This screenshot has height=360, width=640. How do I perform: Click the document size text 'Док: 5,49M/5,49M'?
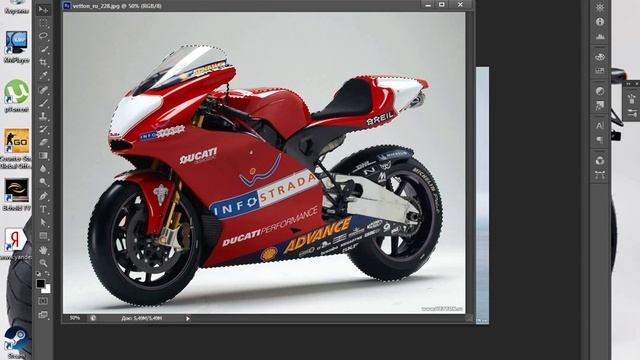(141, 318)
